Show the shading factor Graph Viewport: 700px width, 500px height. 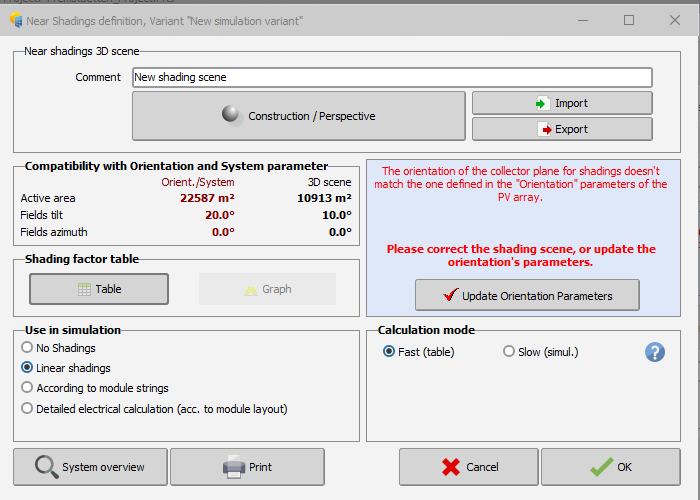point(267,289)
